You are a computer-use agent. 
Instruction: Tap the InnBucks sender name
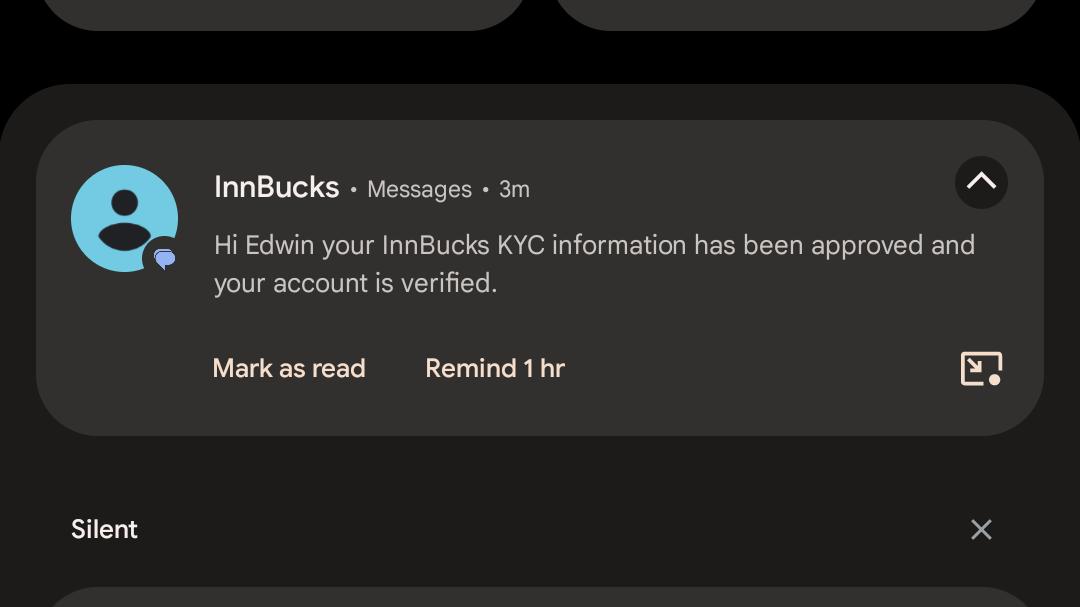point(276,187)
